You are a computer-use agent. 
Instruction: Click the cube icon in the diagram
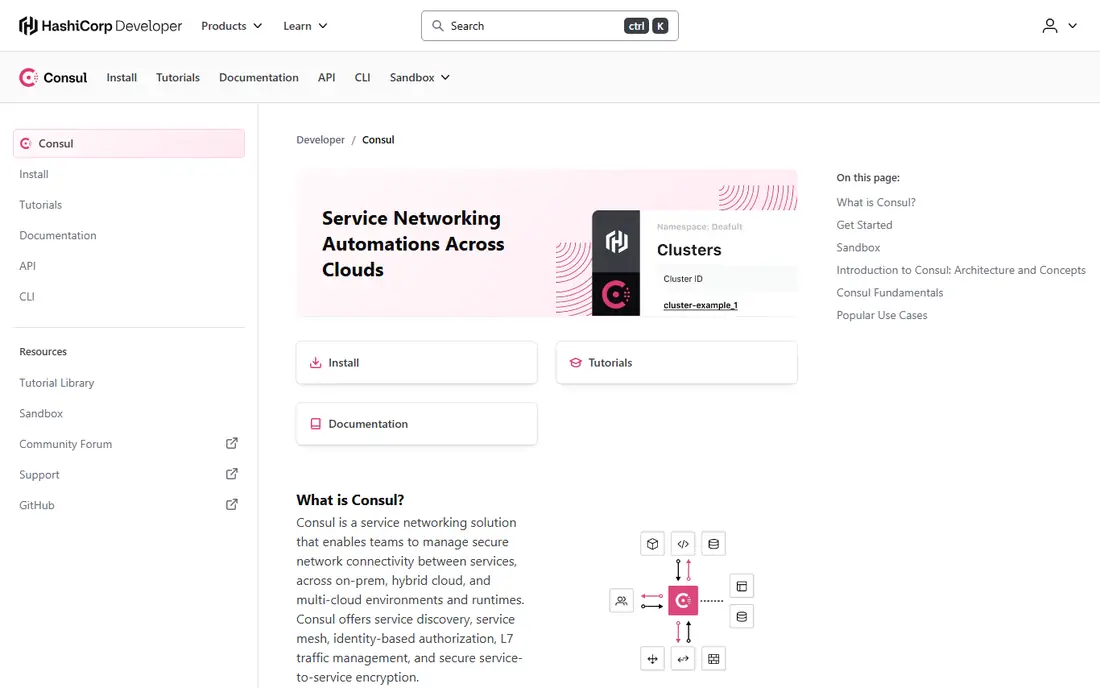[652, 544]
